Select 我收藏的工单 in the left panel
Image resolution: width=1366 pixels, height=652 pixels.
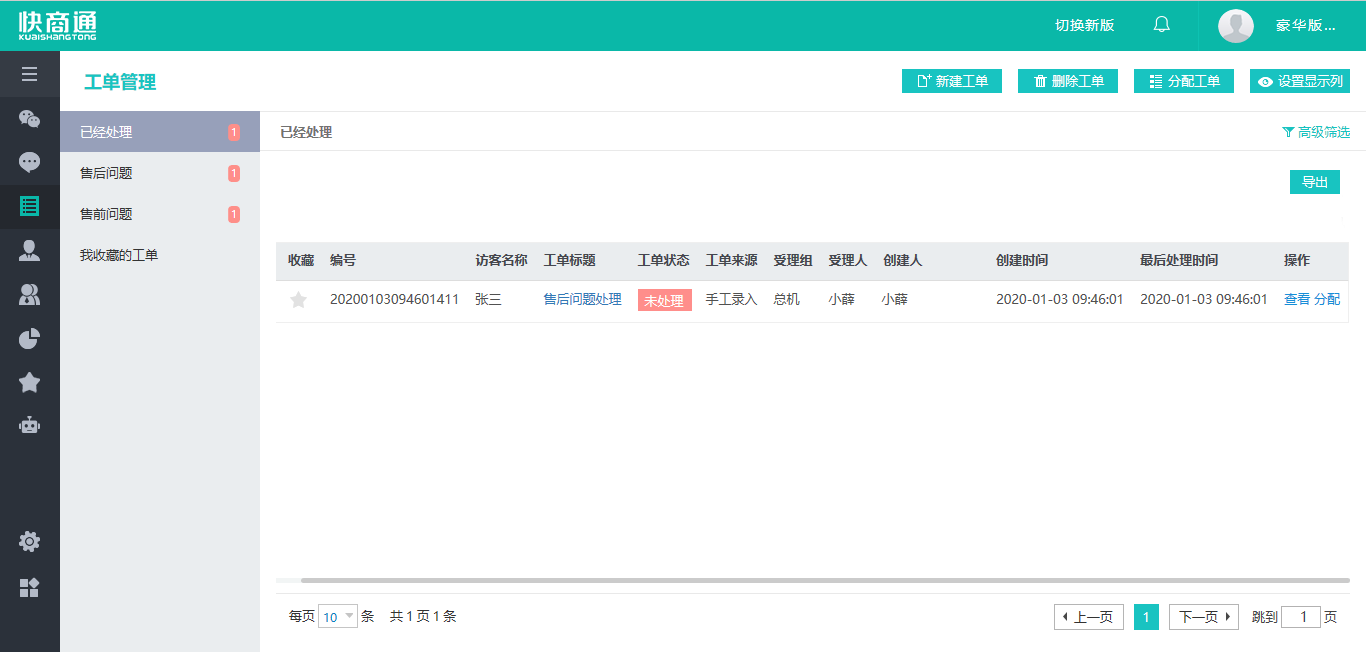click(x=119, y=255)
